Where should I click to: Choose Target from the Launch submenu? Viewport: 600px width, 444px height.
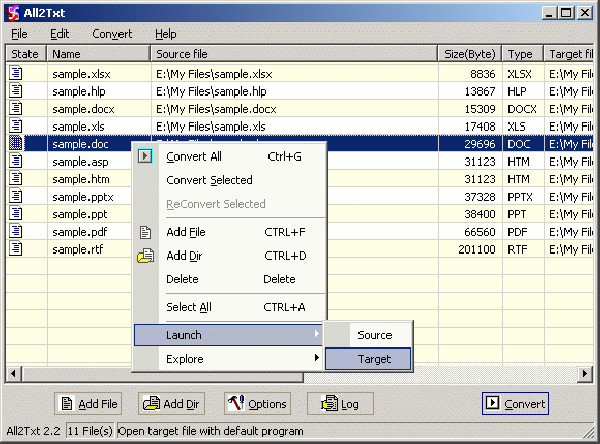pyautogui.click(x=375, y=359)
